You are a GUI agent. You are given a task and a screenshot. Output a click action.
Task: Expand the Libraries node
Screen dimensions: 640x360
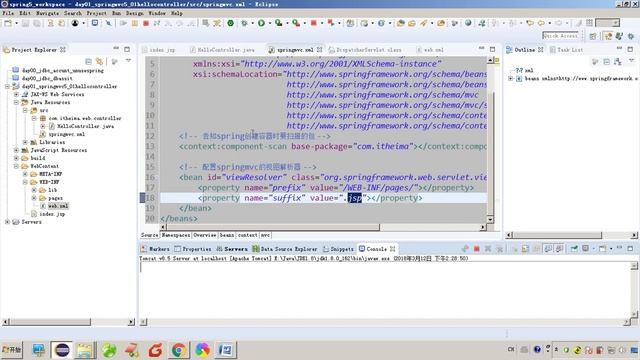(25, 142)
